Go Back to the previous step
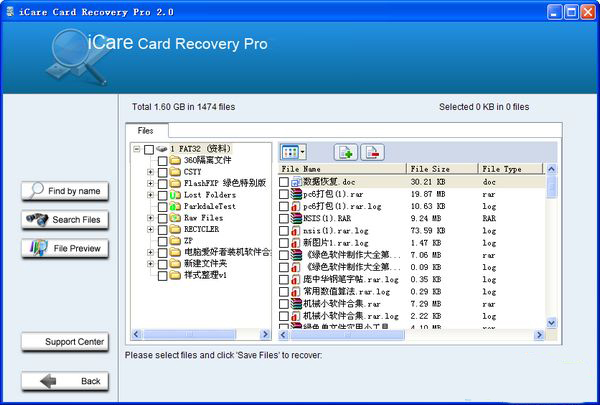Image resolution: width=600 pixels, height=405 pixels. pos(65,381)
